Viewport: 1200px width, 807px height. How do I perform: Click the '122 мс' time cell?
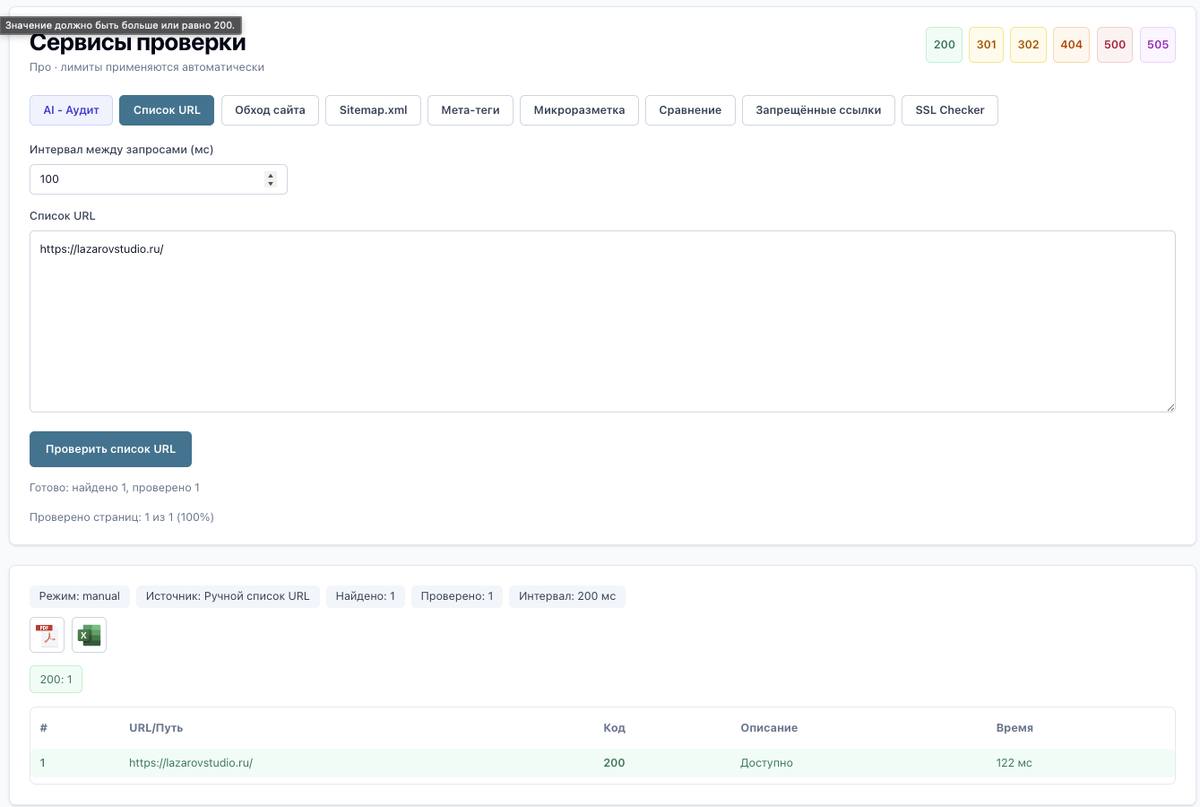[1014, 763]
